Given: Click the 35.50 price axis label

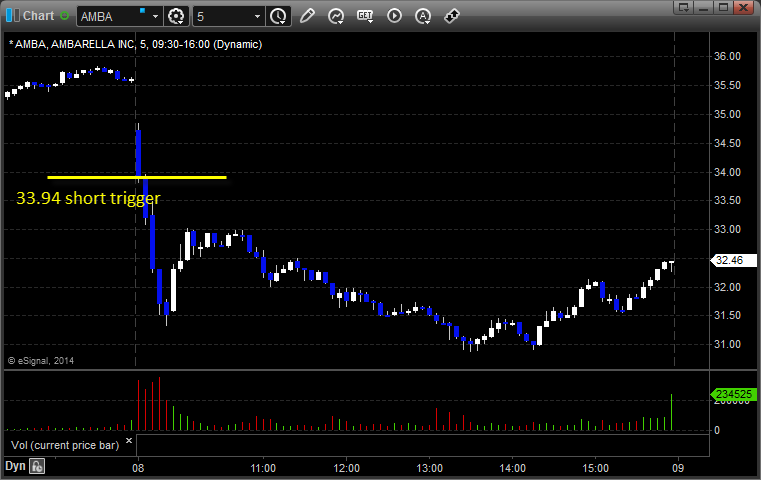Looking at the screenshot, I should (x=727, y=85).
